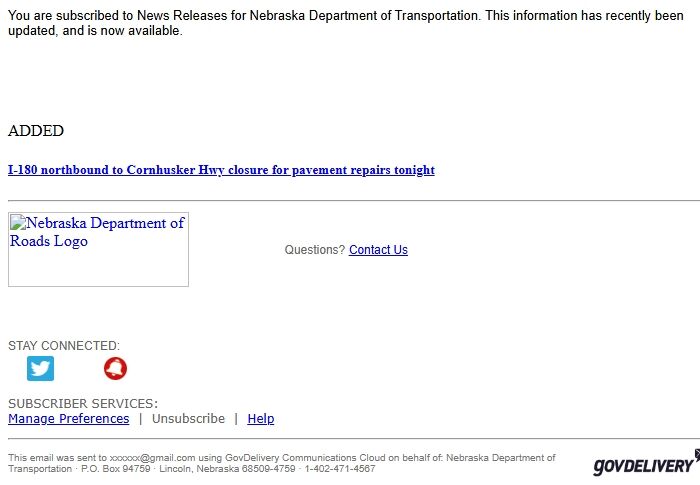Click the red bell notification icon
This screenshot has width=700, height=485.
[115, 368]
